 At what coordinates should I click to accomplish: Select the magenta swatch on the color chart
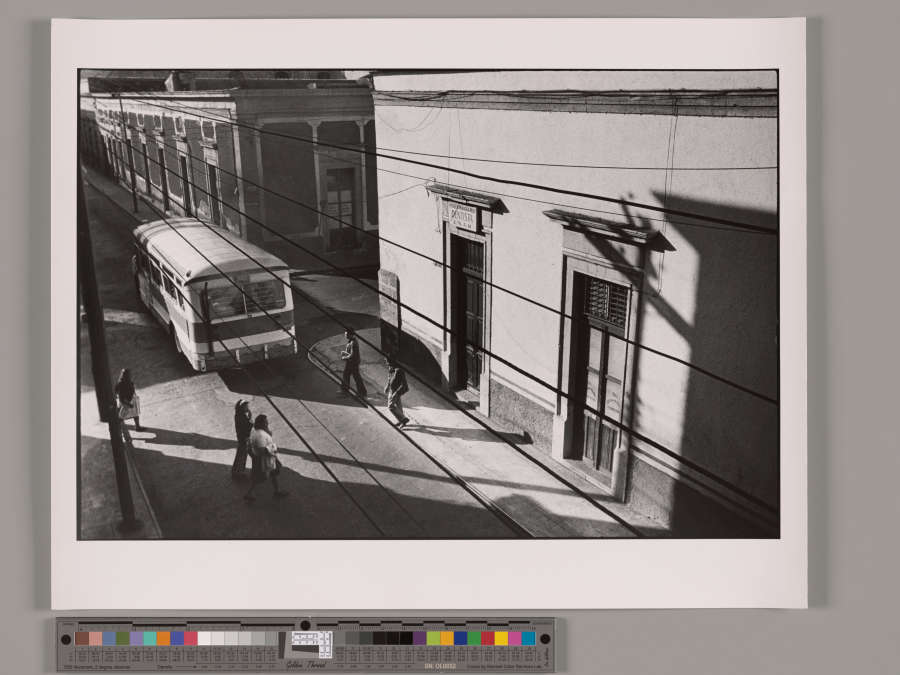point(514,638)
